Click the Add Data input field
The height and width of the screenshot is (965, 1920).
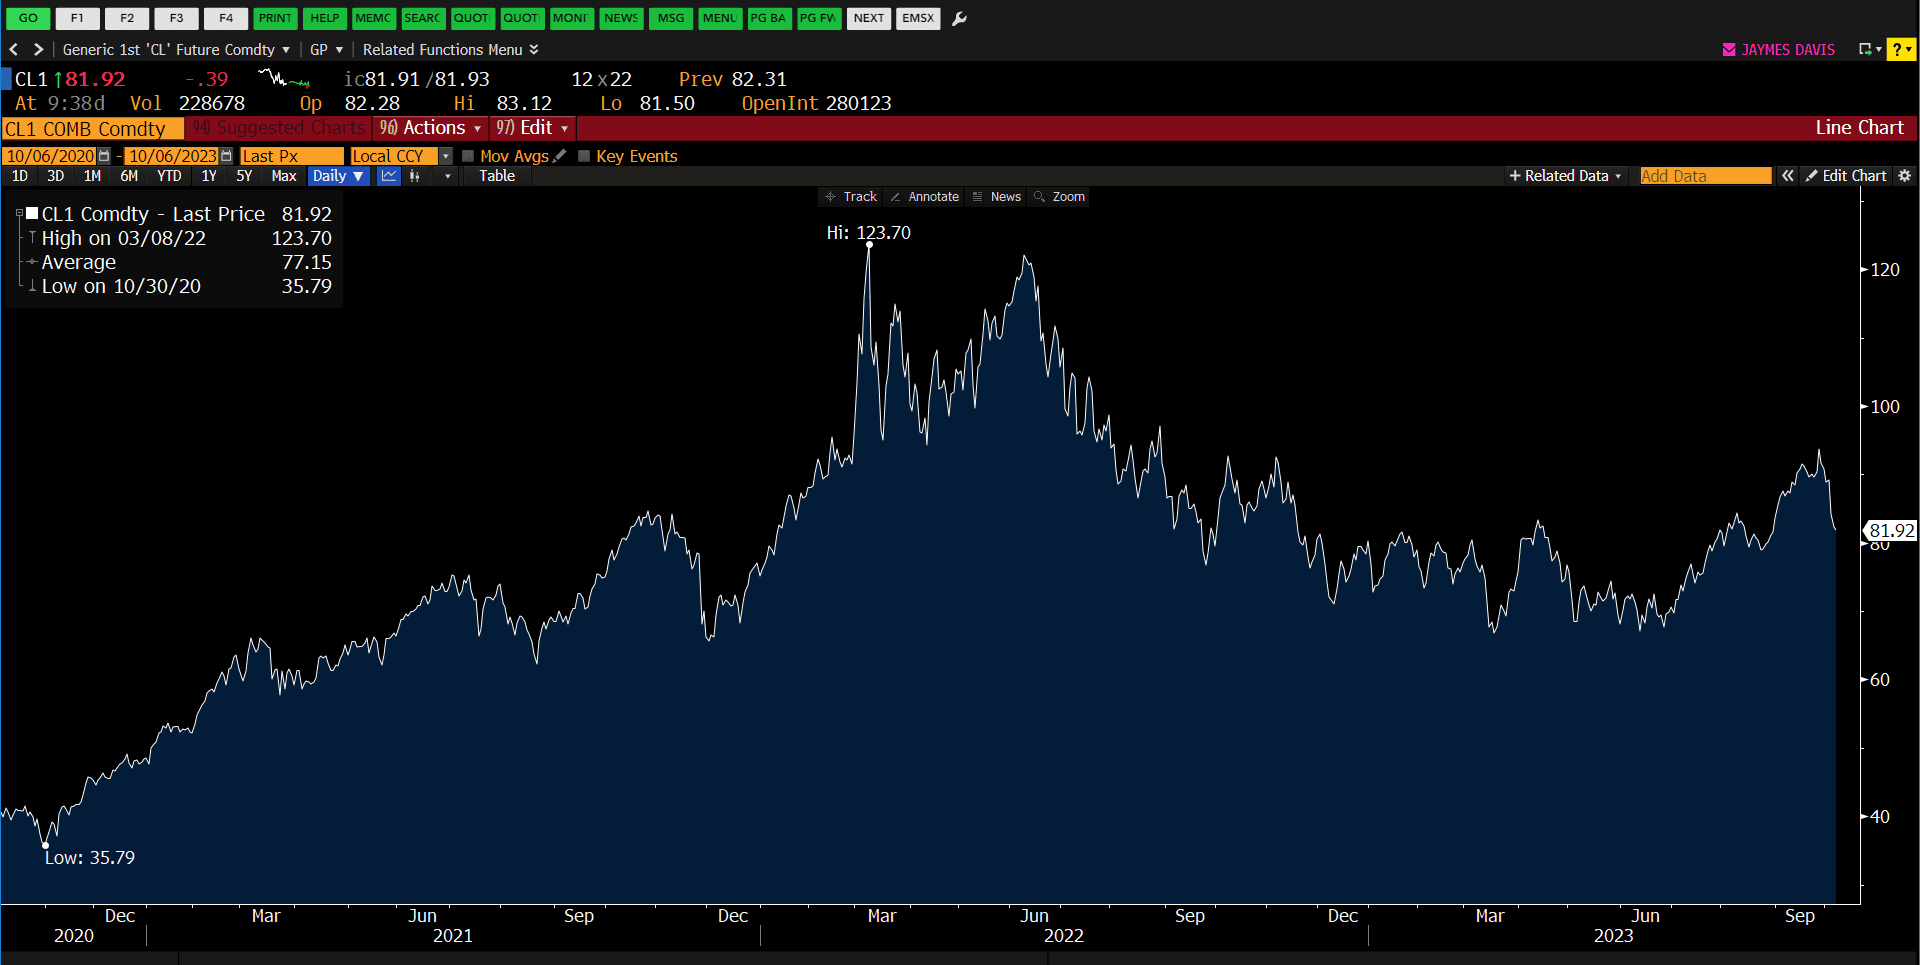click(1705, 176)
